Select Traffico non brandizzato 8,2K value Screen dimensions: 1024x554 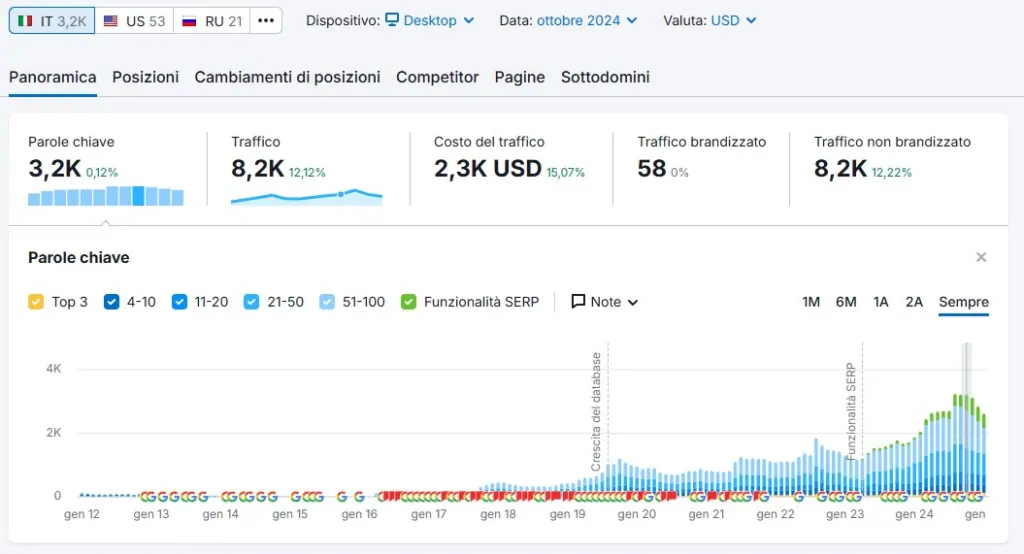point(840,169)
